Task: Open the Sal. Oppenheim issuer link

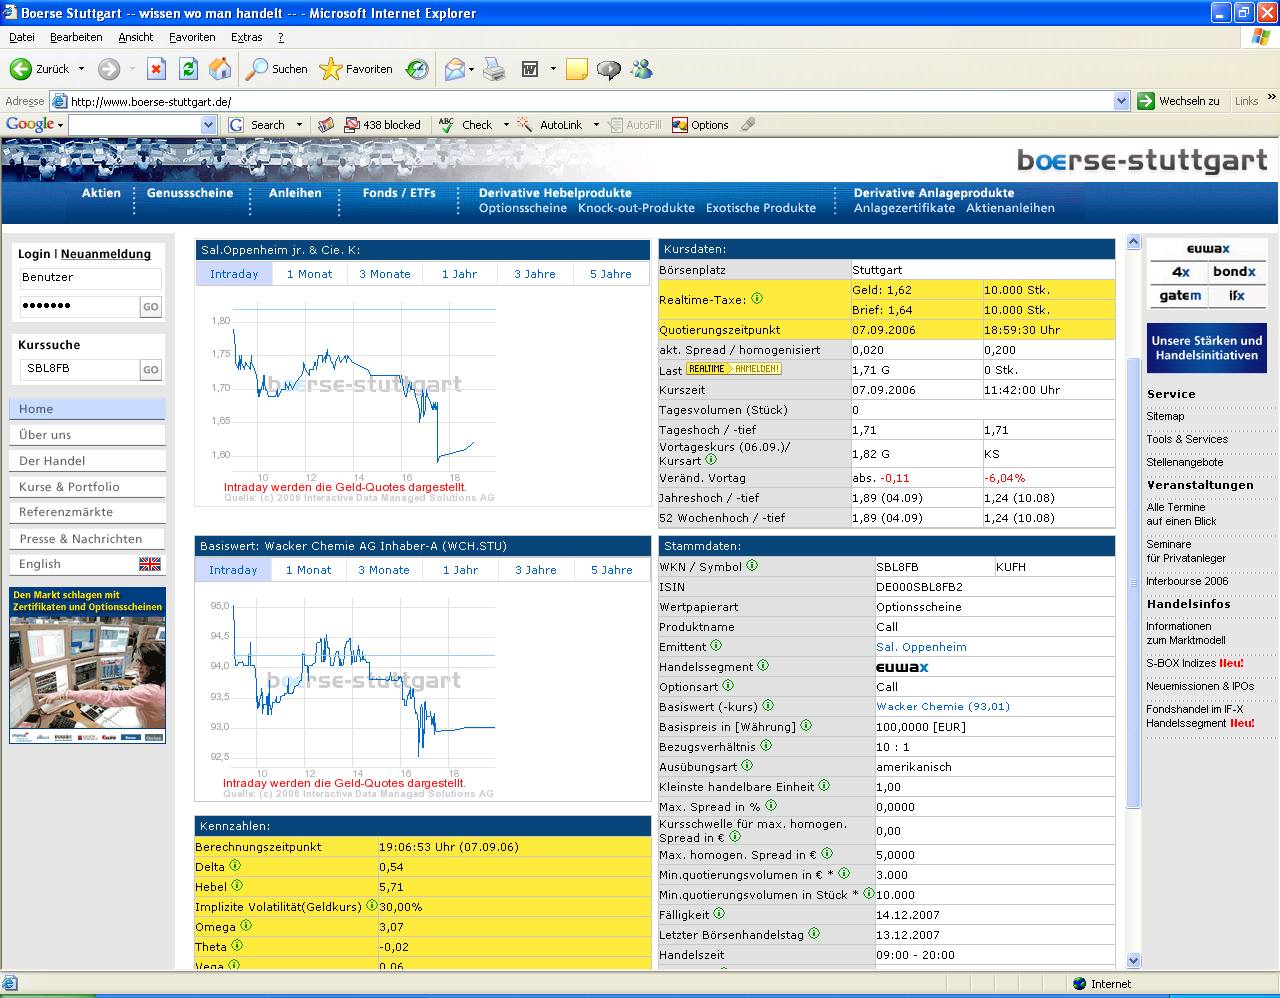Action: pyautogui.click(x=921, y=647)
